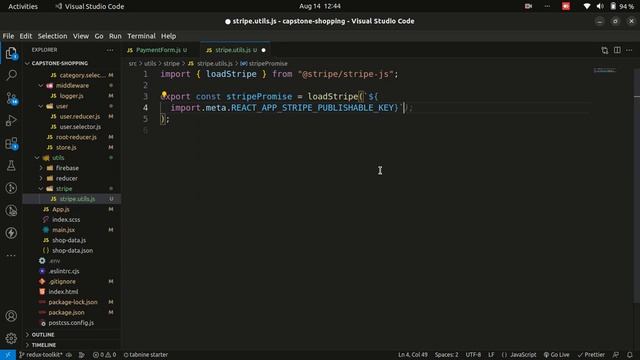Open the Manage gear icon
The image size is (640, 360).
point(11,338)
